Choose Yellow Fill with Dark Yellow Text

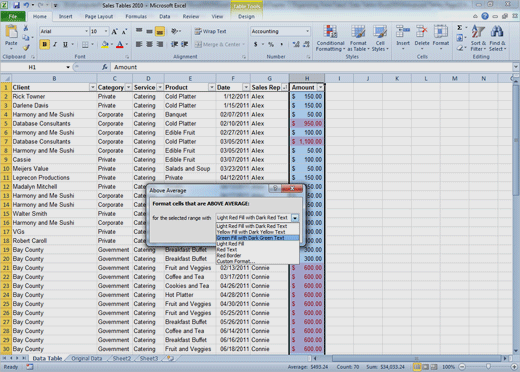click(257, 232)
